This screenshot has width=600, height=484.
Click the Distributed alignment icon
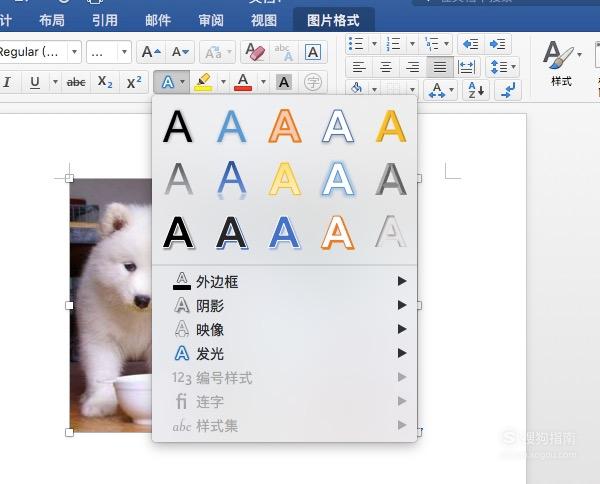(466, 67)
